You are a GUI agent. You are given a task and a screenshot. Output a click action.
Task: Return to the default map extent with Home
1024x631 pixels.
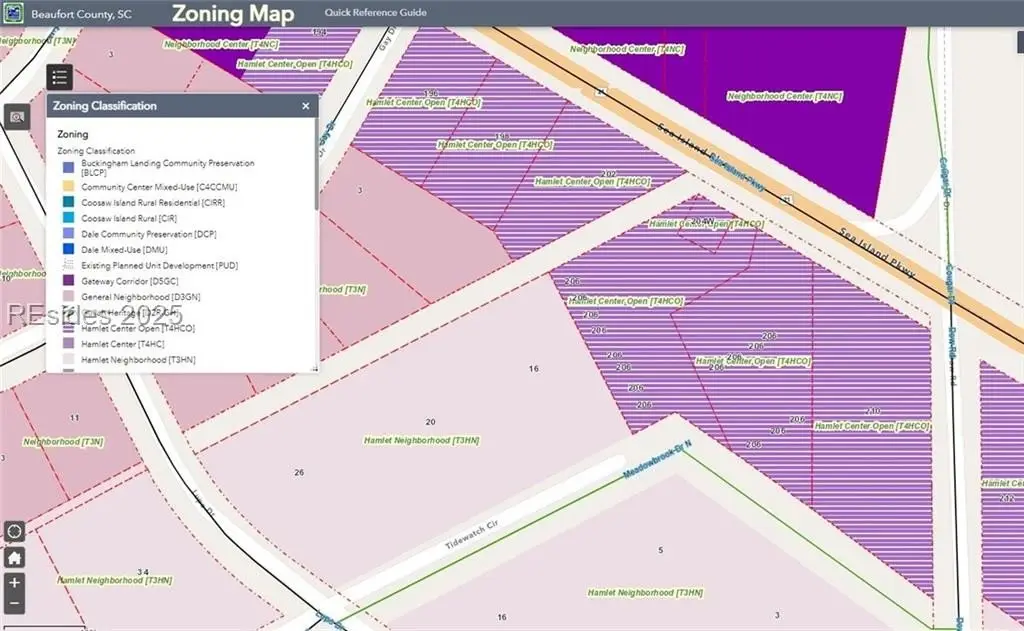pyautogui.click(x=14, y=558)
